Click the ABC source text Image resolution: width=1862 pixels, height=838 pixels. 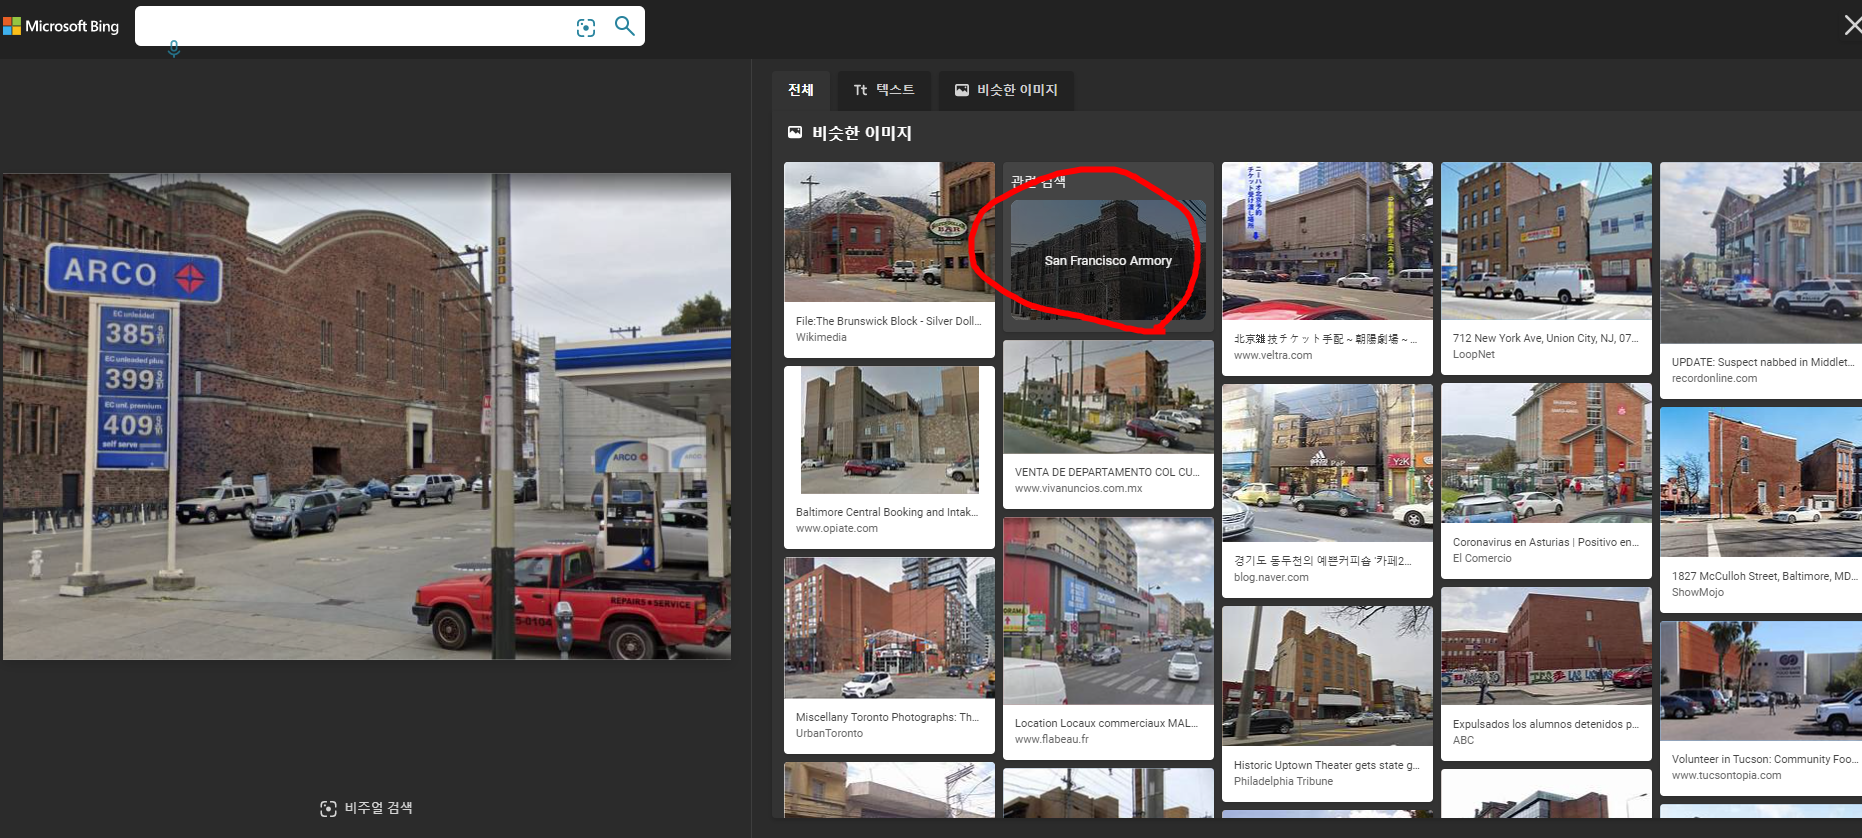click(1463, 741)
